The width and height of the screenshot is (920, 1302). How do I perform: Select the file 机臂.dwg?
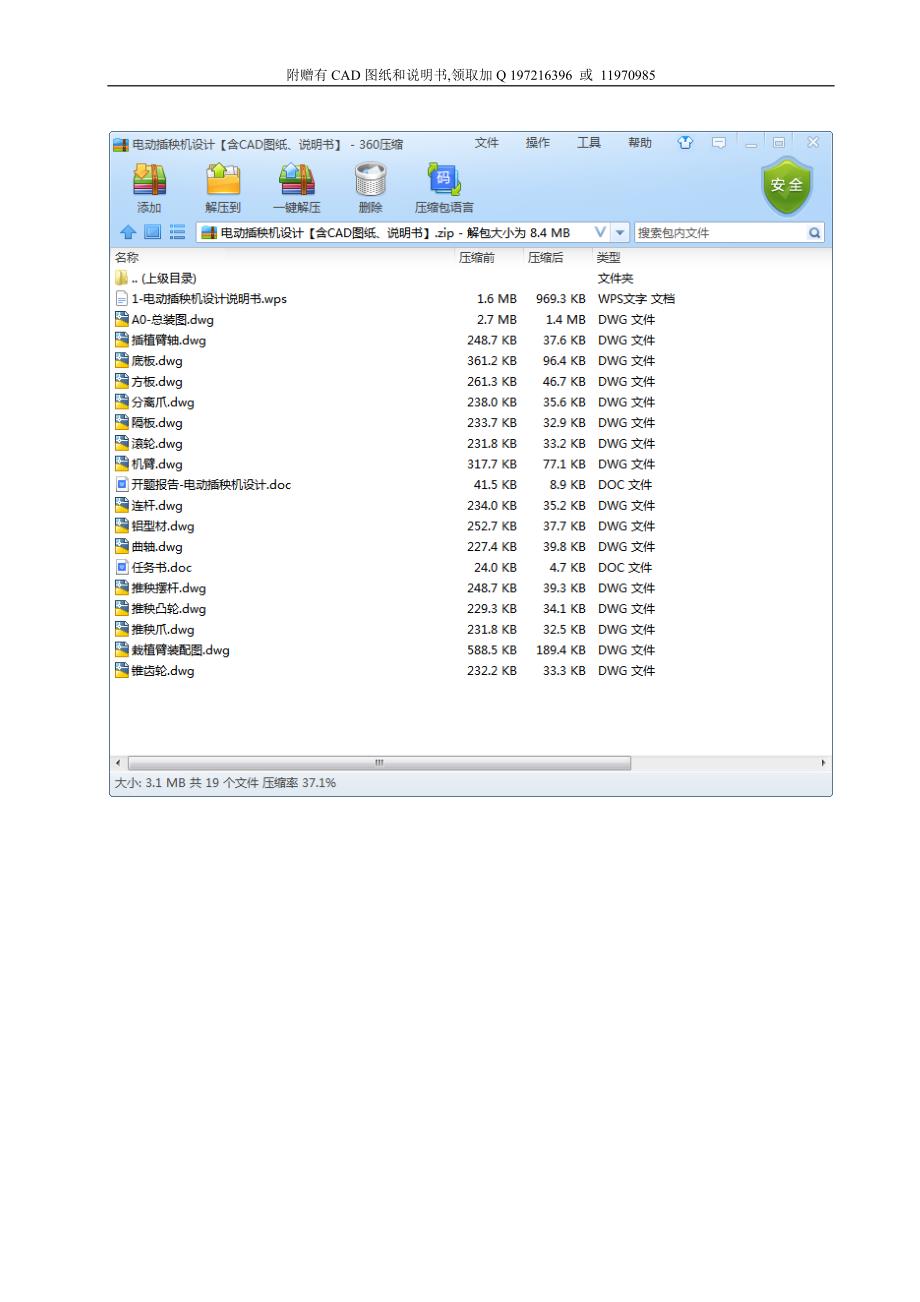click(x=157, y=464)
